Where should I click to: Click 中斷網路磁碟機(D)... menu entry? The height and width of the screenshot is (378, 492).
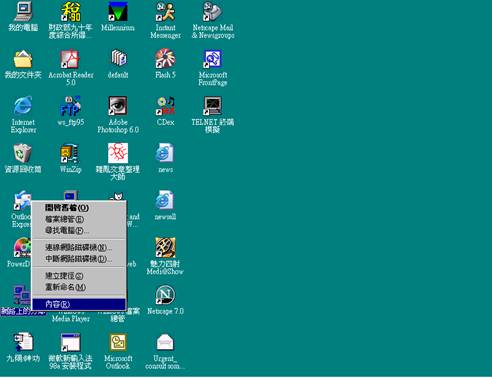(x=79, y=259)
